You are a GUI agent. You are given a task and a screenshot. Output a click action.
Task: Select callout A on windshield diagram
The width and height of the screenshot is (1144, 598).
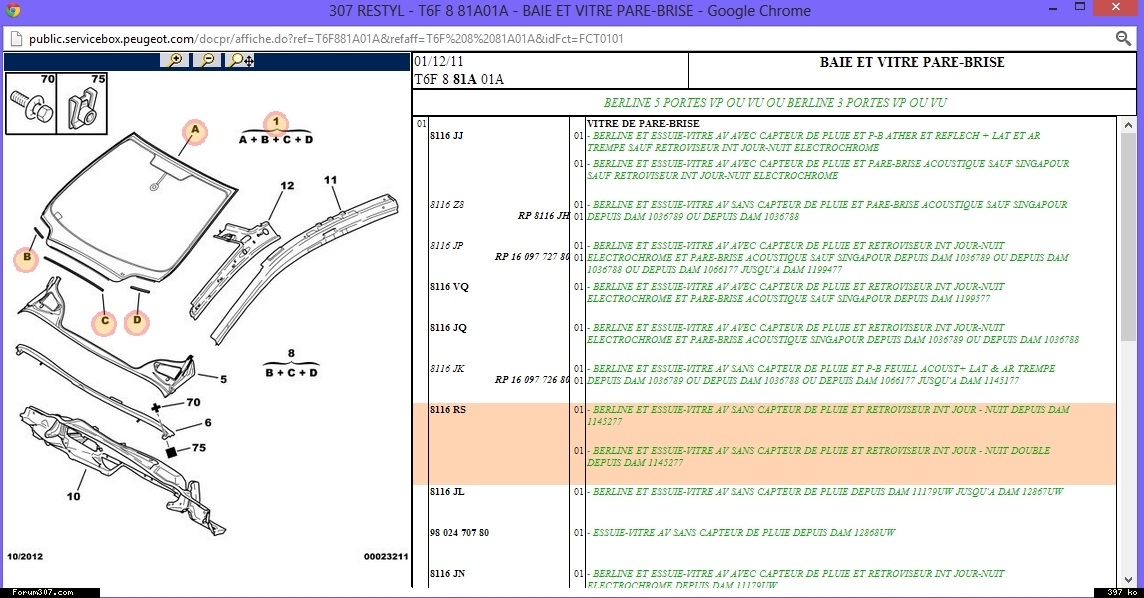click(x=195, y=131)
